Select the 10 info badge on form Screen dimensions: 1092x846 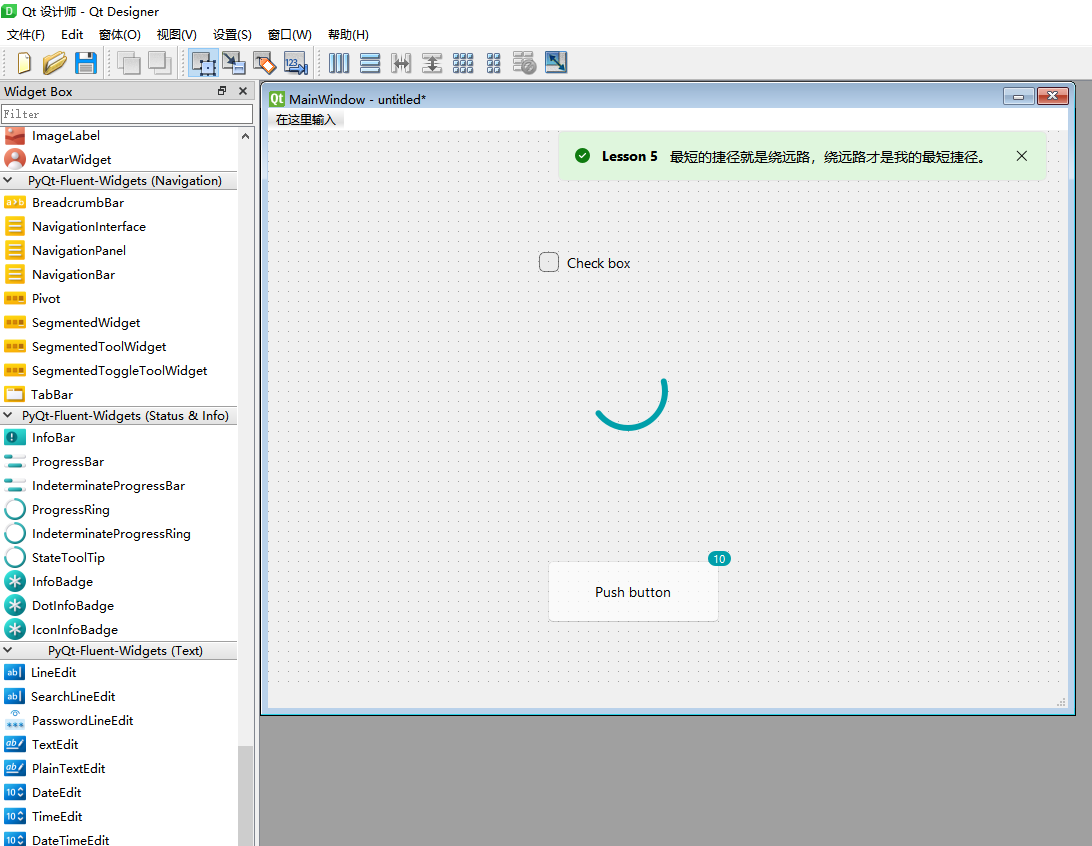coord(719,558)
